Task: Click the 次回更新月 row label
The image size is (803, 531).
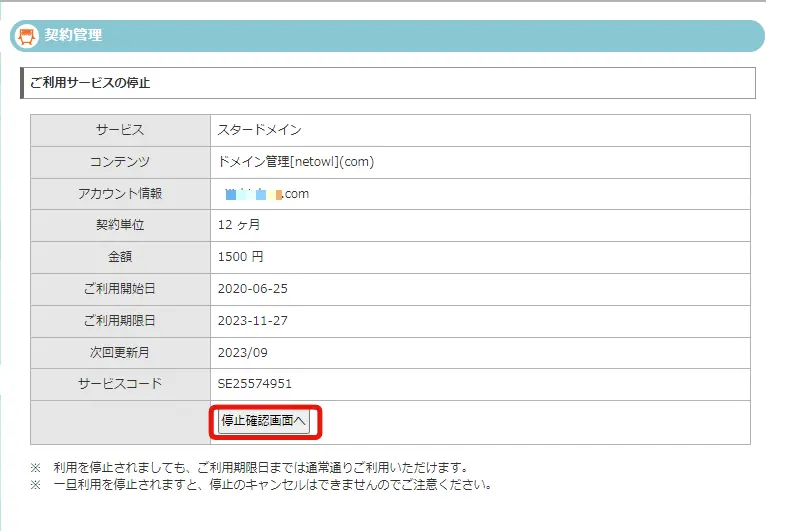Action: (120, 353)
